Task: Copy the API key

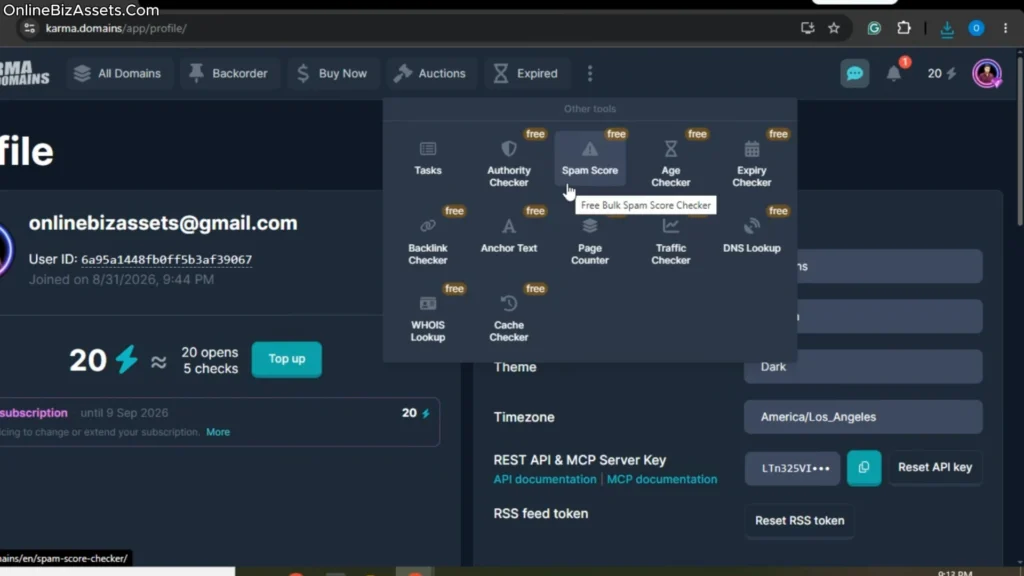Action: [863, 468]
